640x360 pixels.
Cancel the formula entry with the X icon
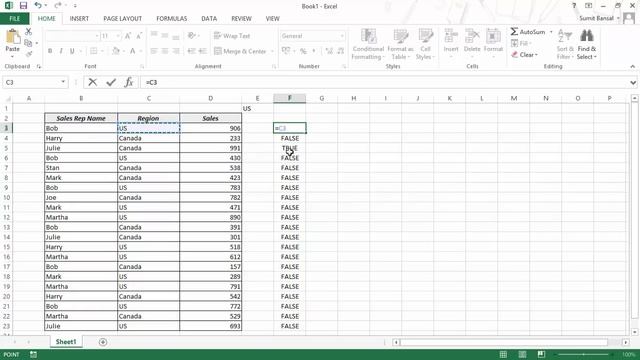93,82
